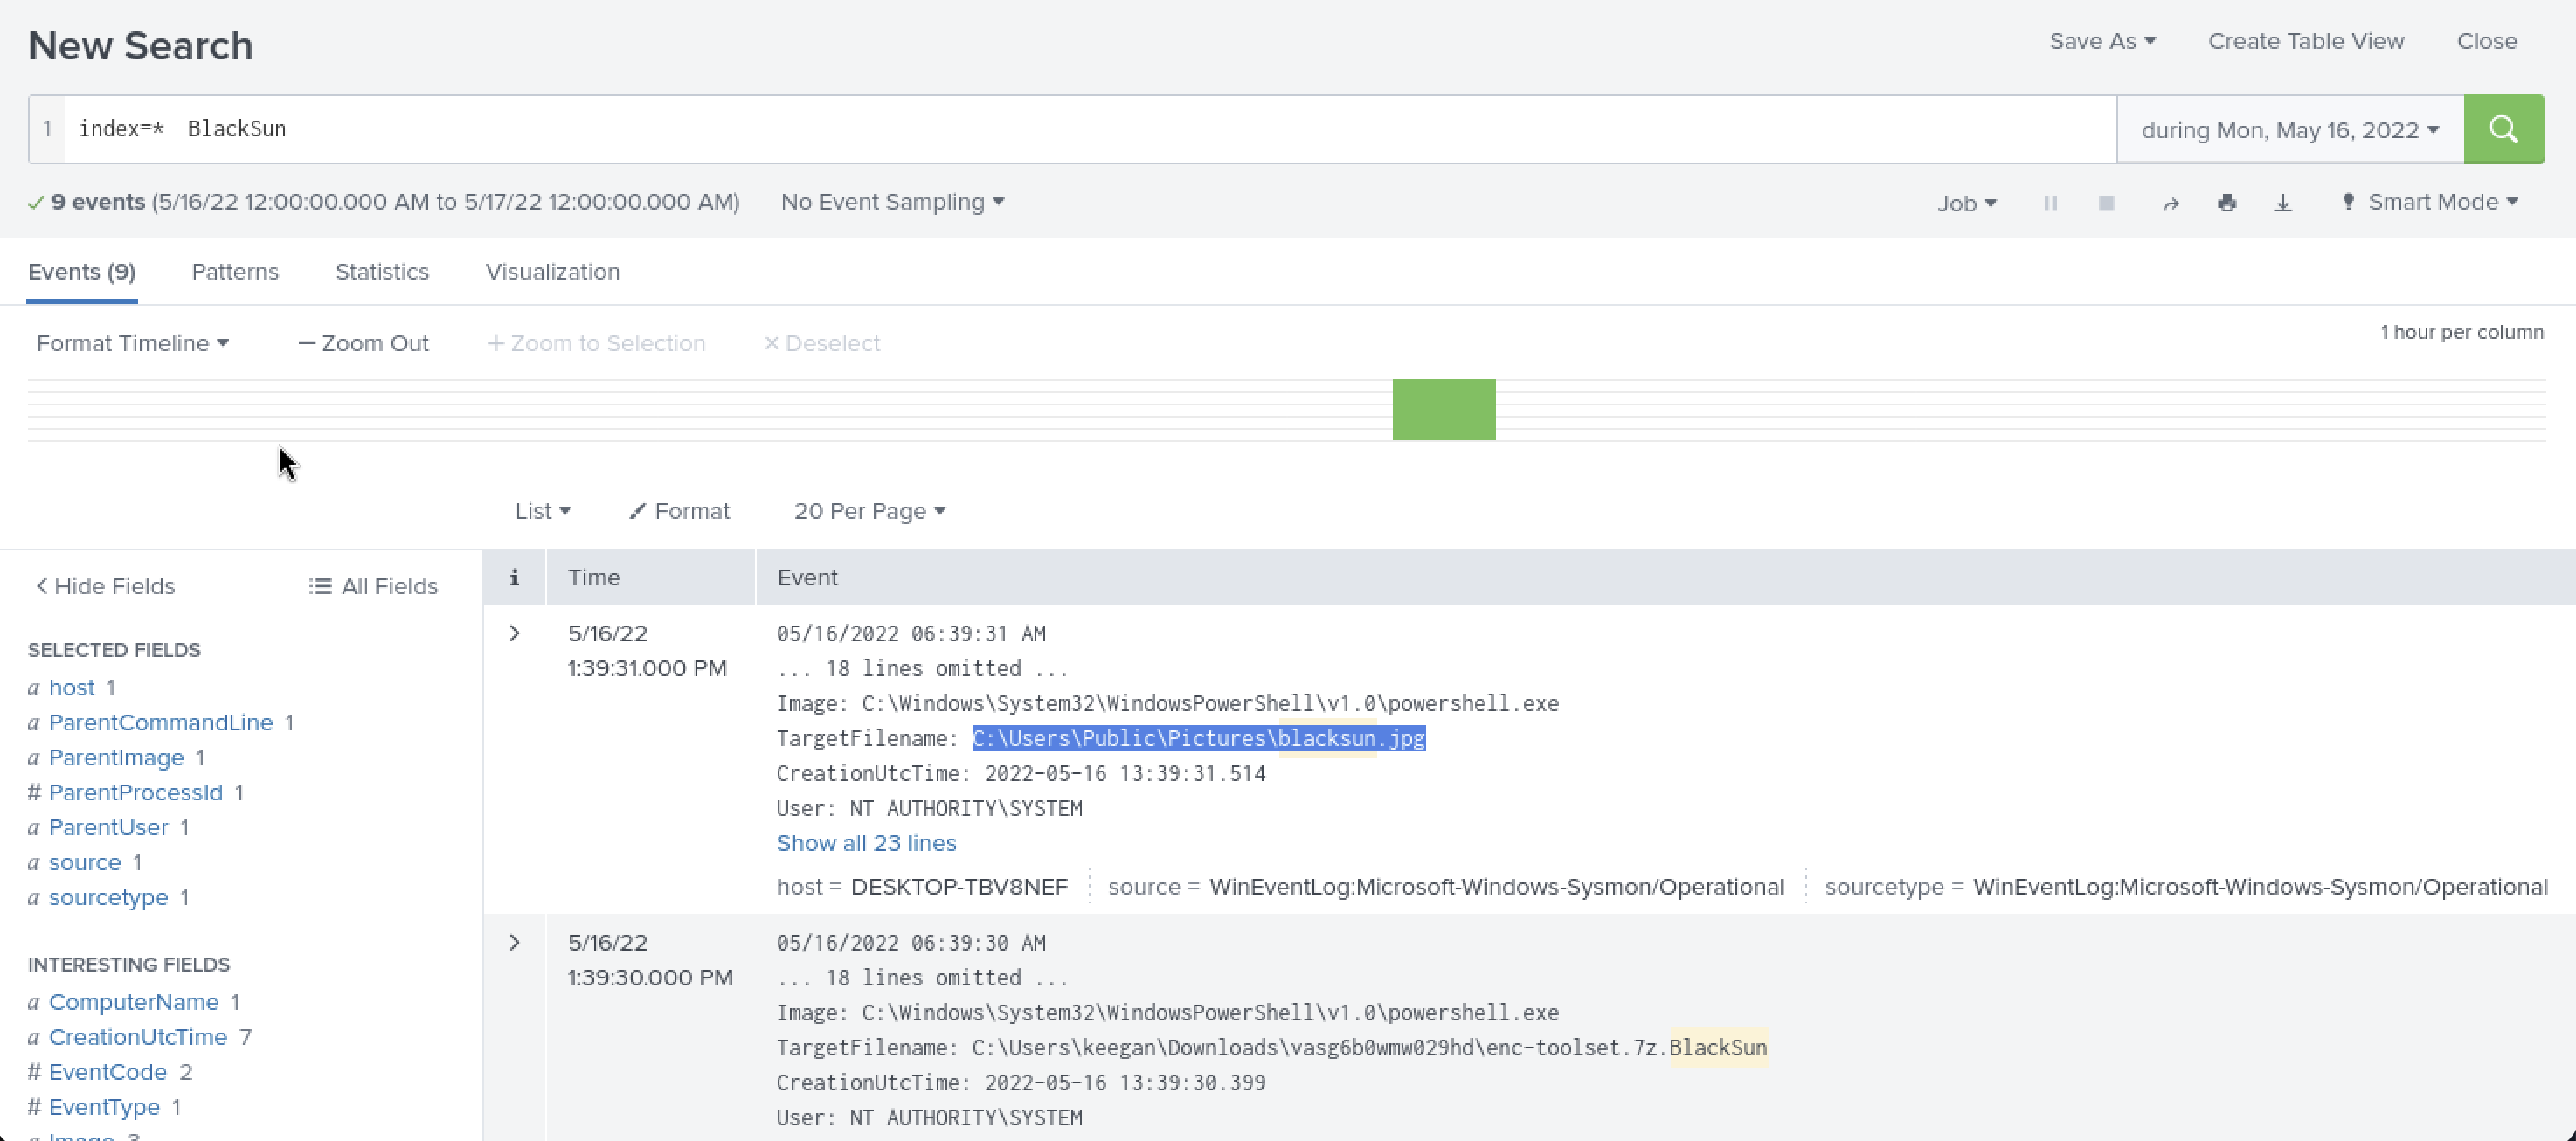Open Job menu dropdown
The height and width of the screenshot is (1141, 2576).
(1966, 203)
